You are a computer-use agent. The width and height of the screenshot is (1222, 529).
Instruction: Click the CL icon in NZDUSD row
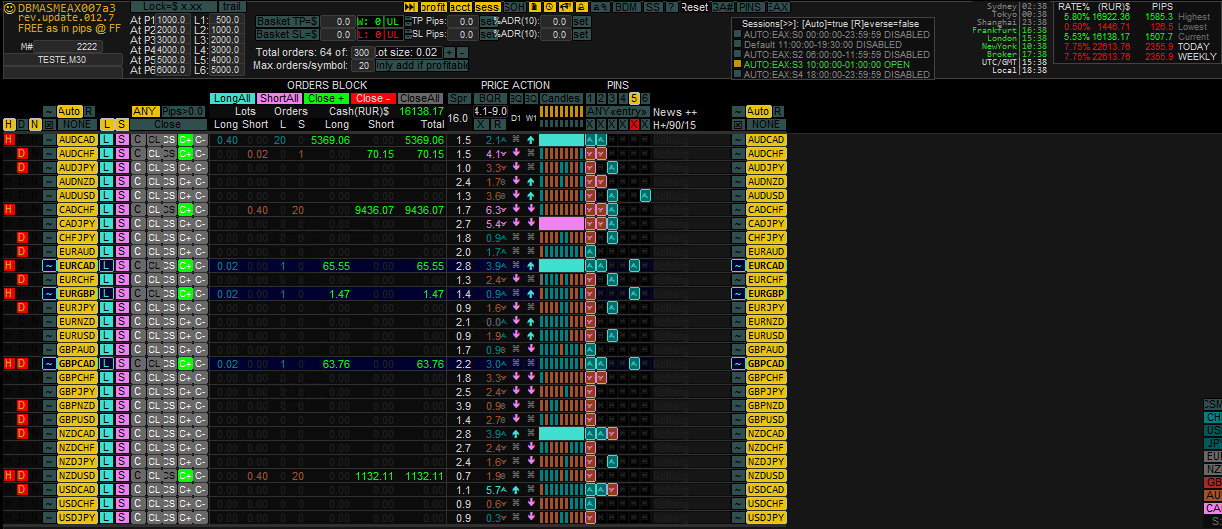(154, 476)
